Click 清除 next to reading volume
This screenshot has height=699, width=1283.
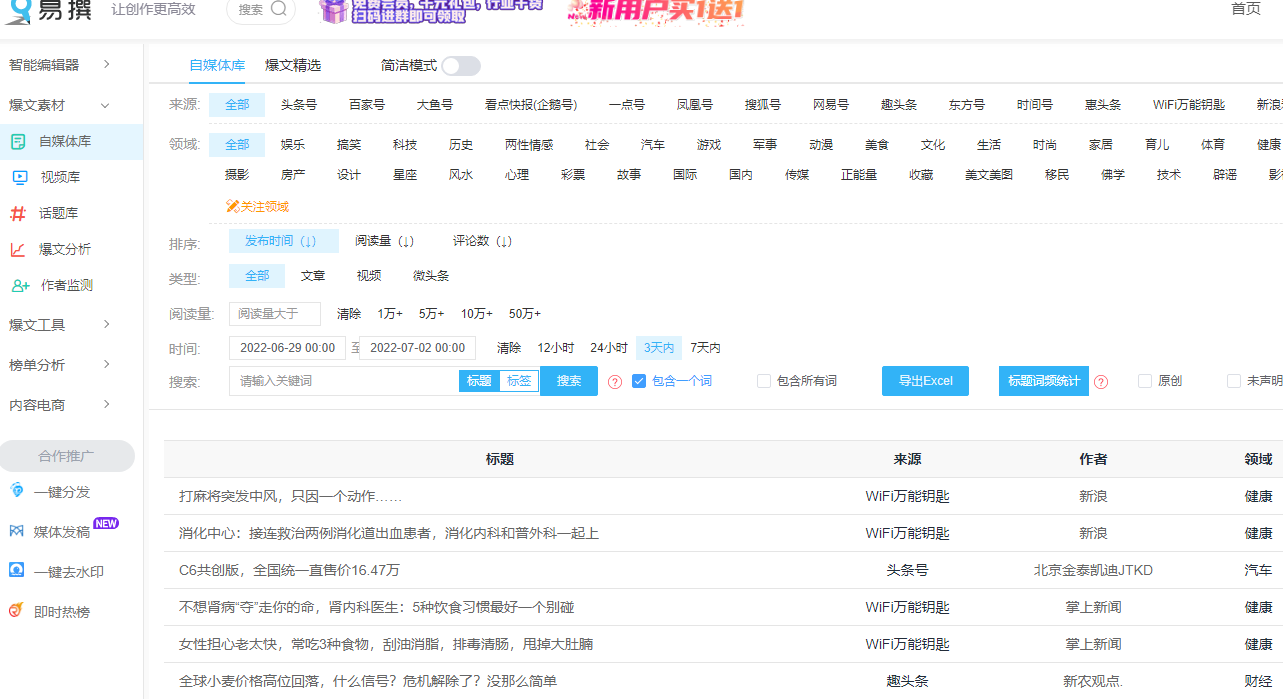tap(349, 314)
